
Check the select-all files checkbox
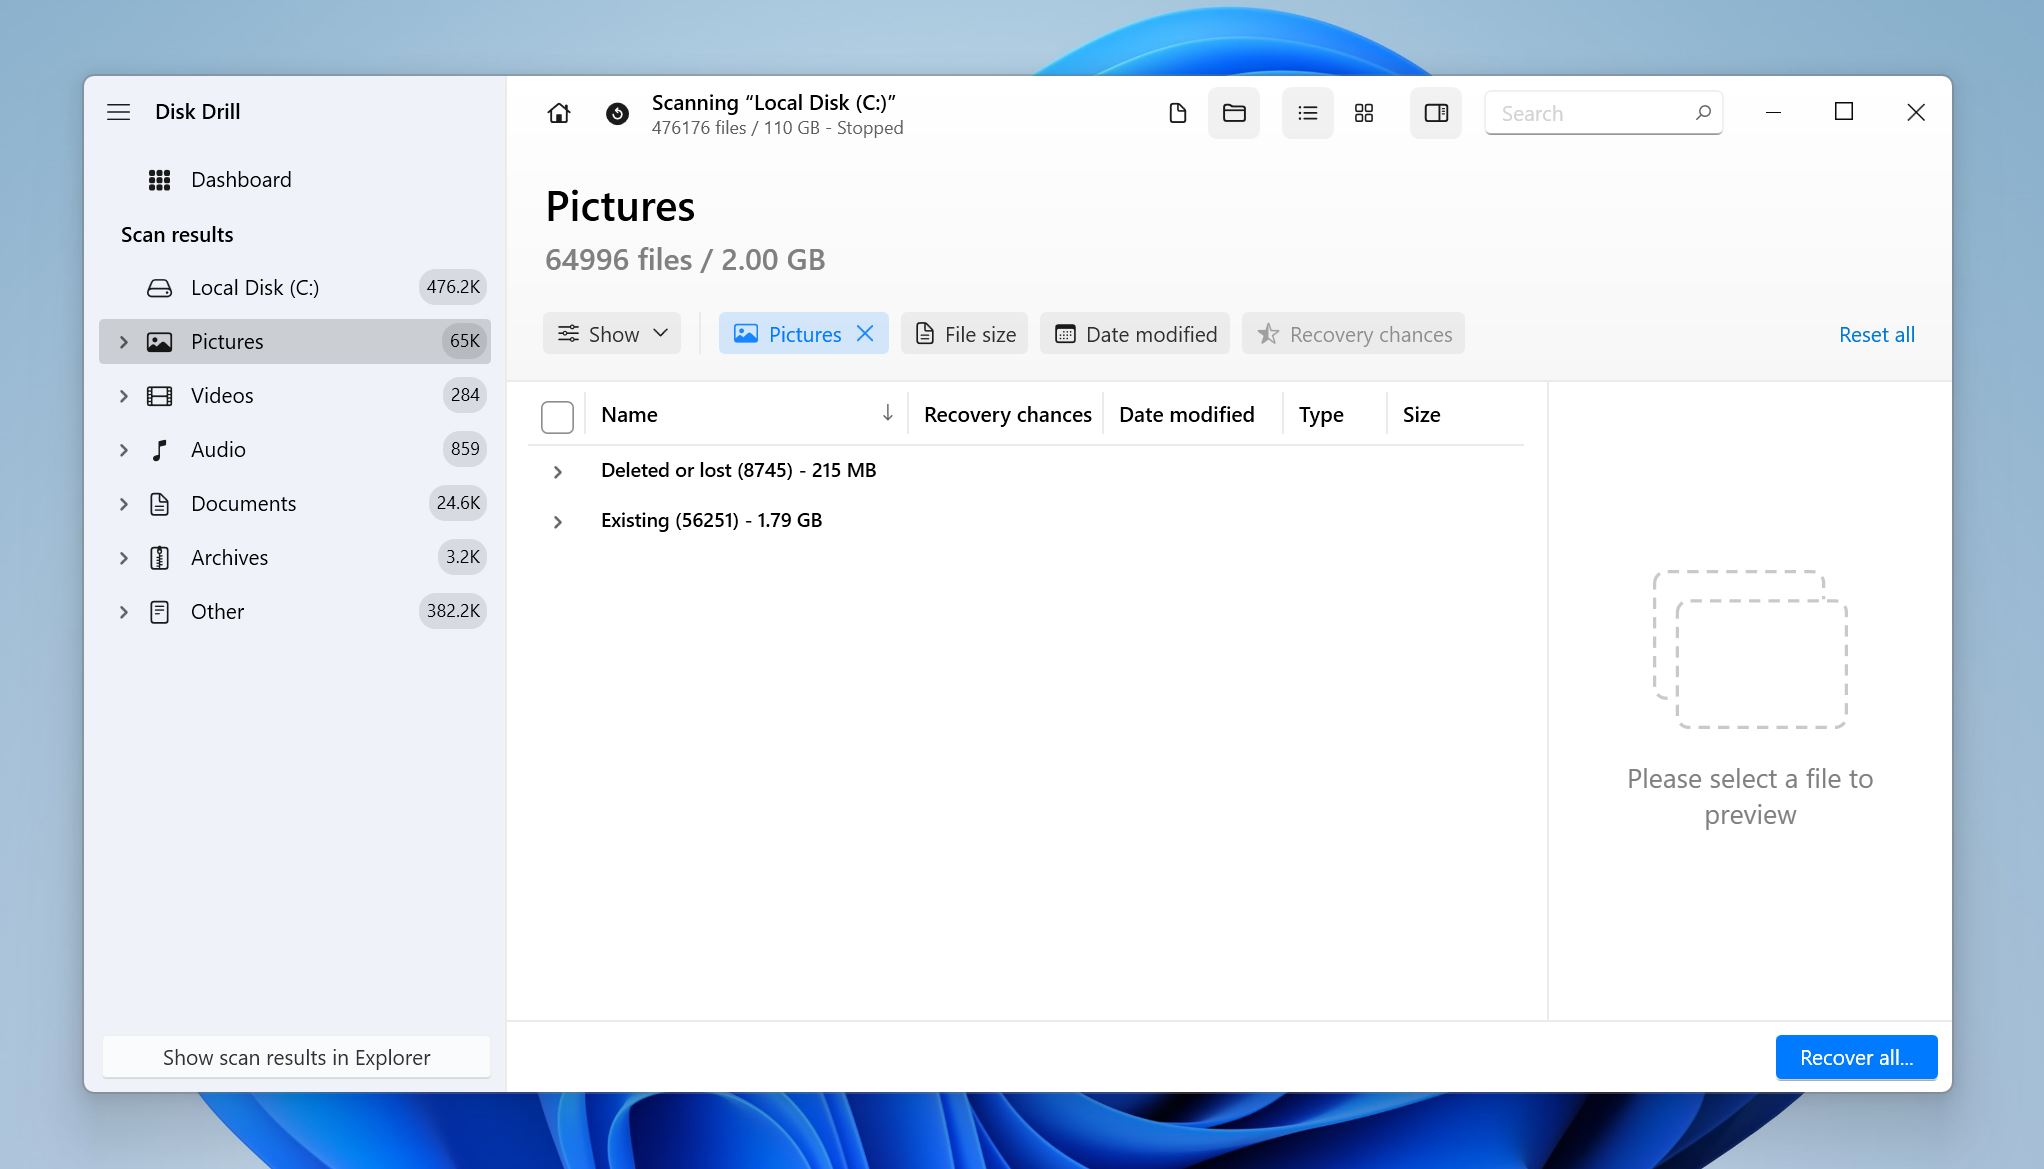[x=557, y=415]
